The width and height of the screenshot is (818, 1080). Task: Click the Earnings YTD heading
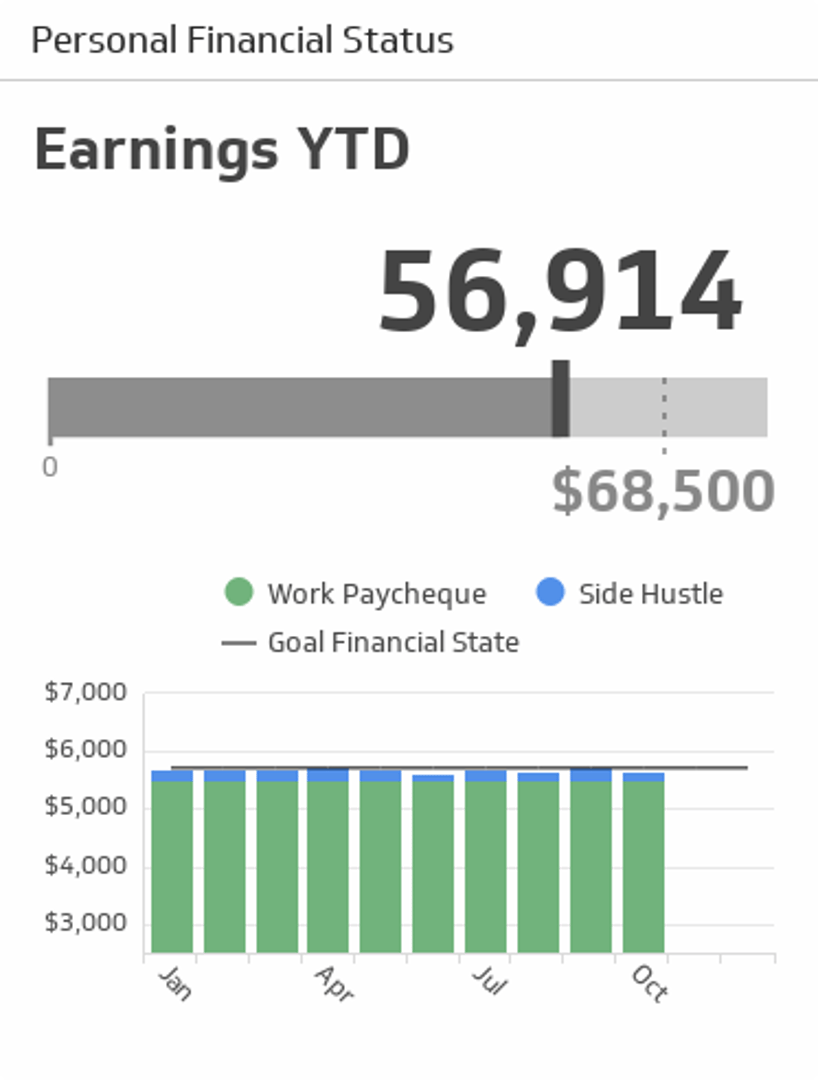[x=222, y=151]
